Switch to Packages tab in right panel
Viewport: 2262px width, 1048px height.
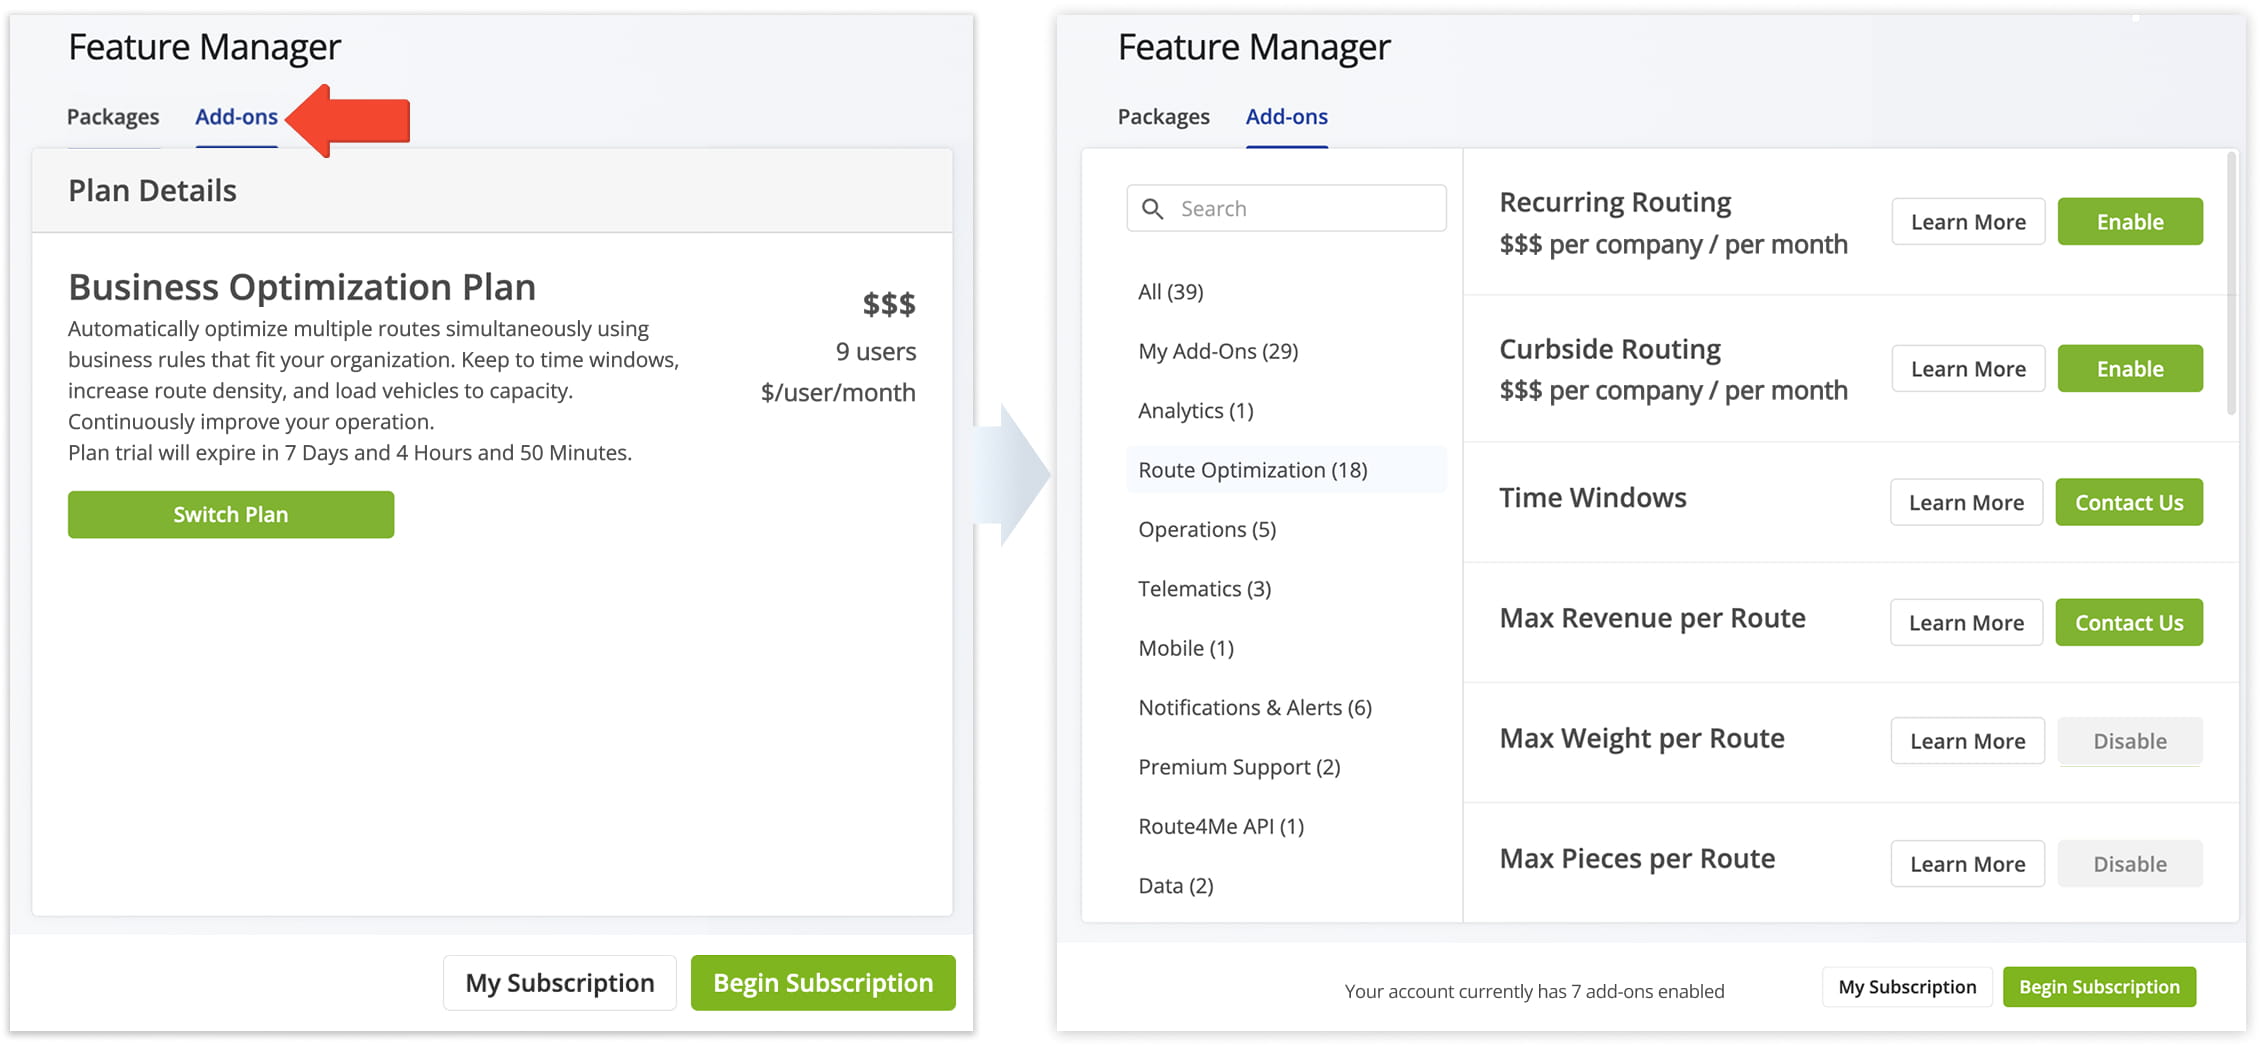(1163, 117)
